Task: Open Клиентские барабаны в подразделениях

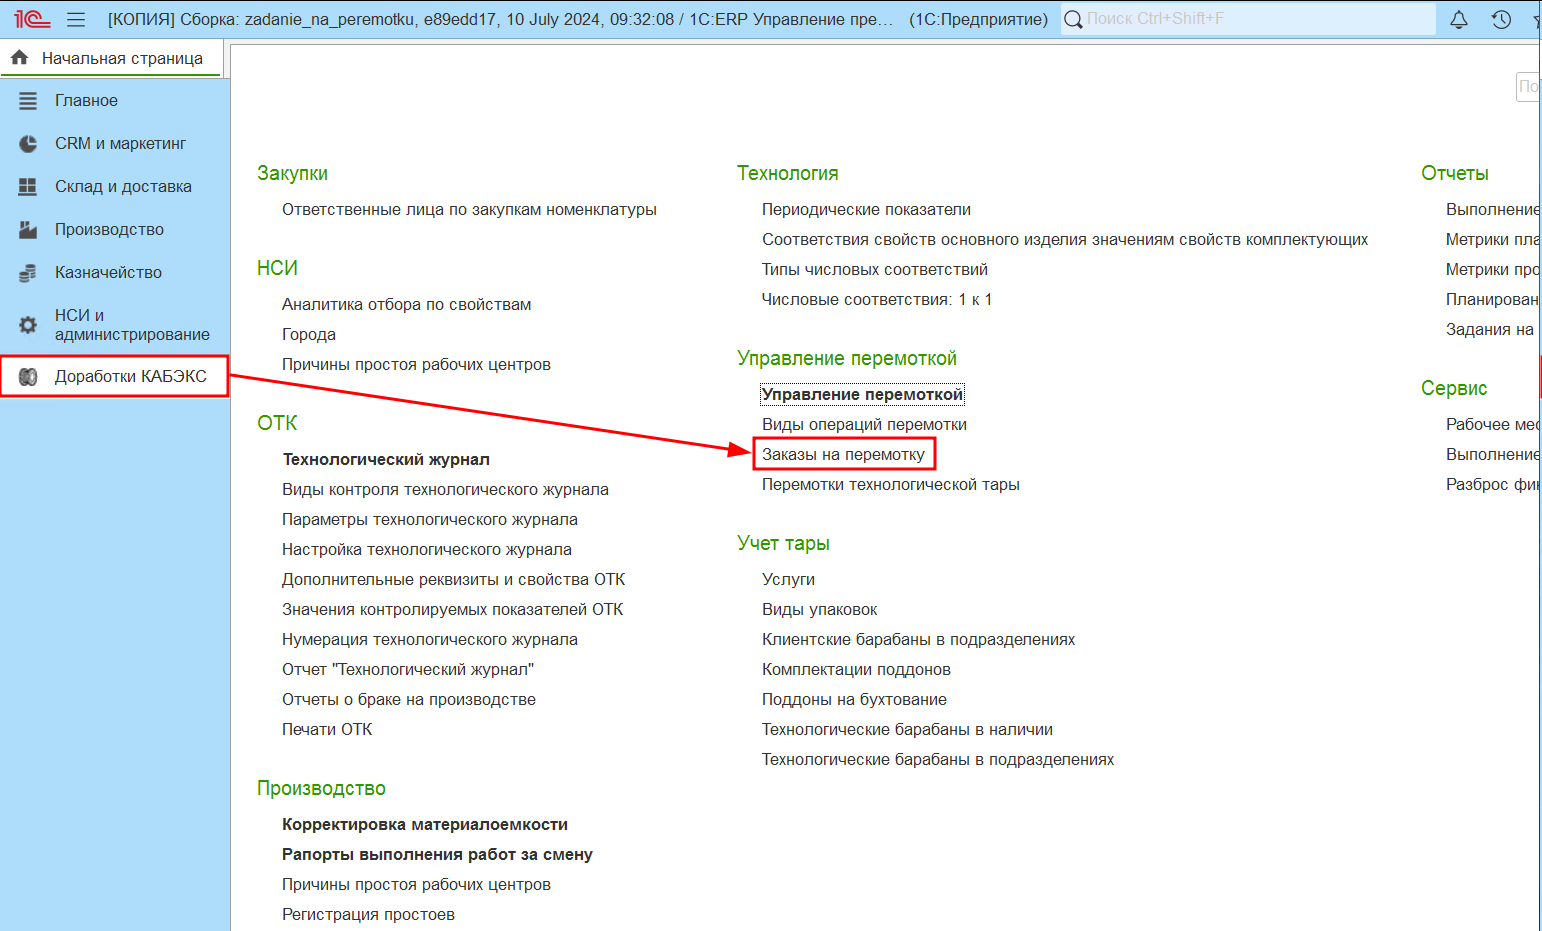Action: click(x=918, y=640)
